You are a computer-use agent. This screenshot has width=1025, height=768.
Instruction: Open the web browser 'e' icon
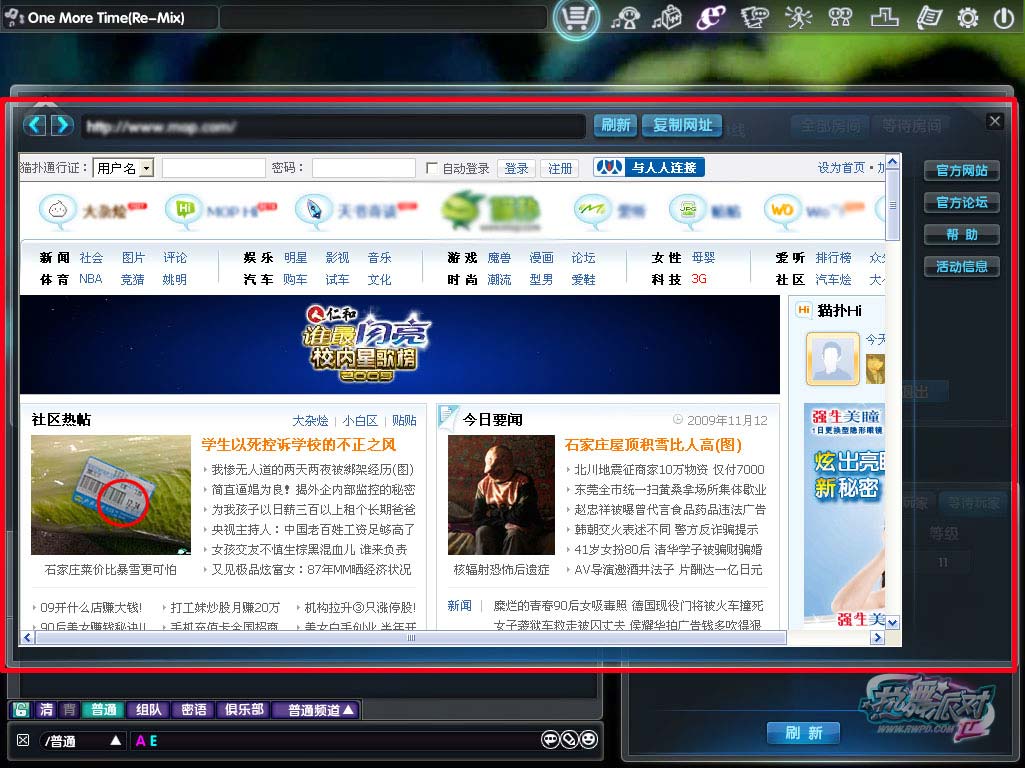point(711,18)
